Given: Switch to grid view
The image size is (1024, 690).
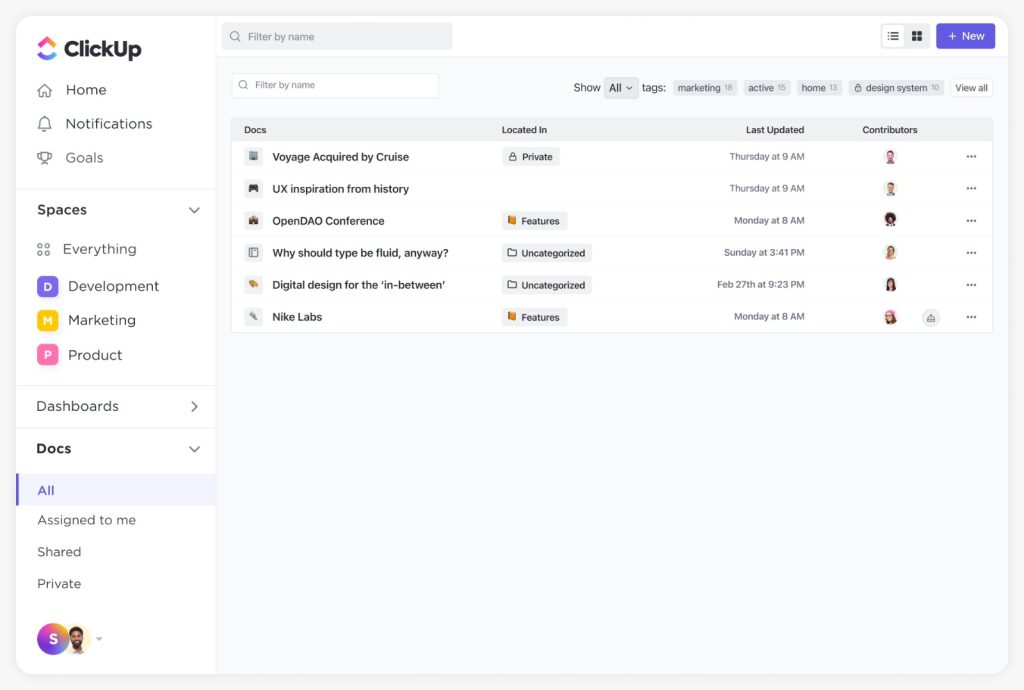Looking at the screenshot, I should pyautogui.click(x=917, y=36).
